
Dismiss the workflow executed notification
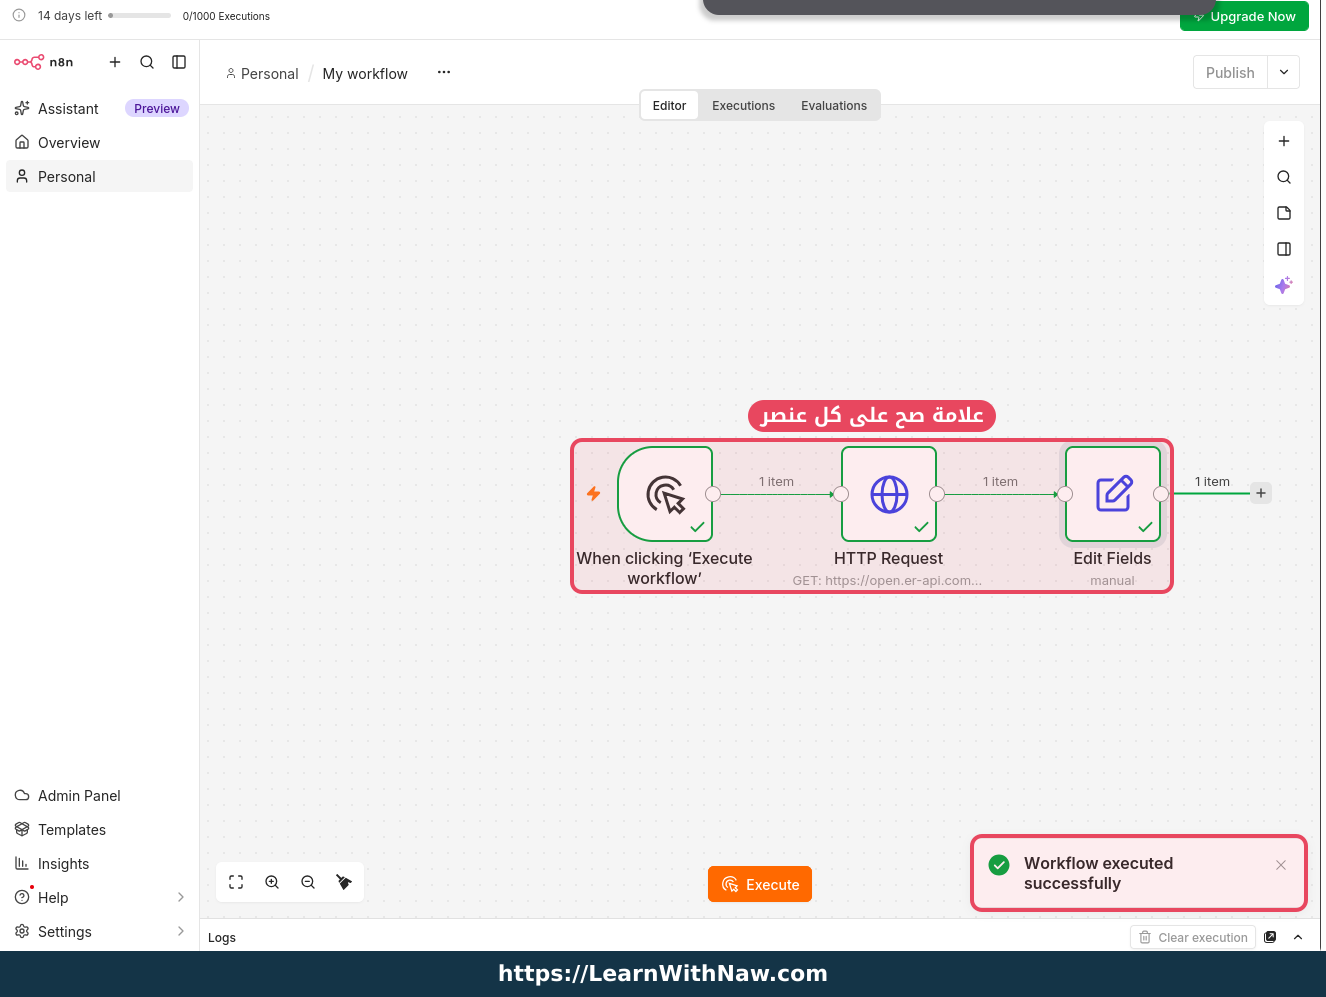pyautogui.click(x=1281, y=865)
